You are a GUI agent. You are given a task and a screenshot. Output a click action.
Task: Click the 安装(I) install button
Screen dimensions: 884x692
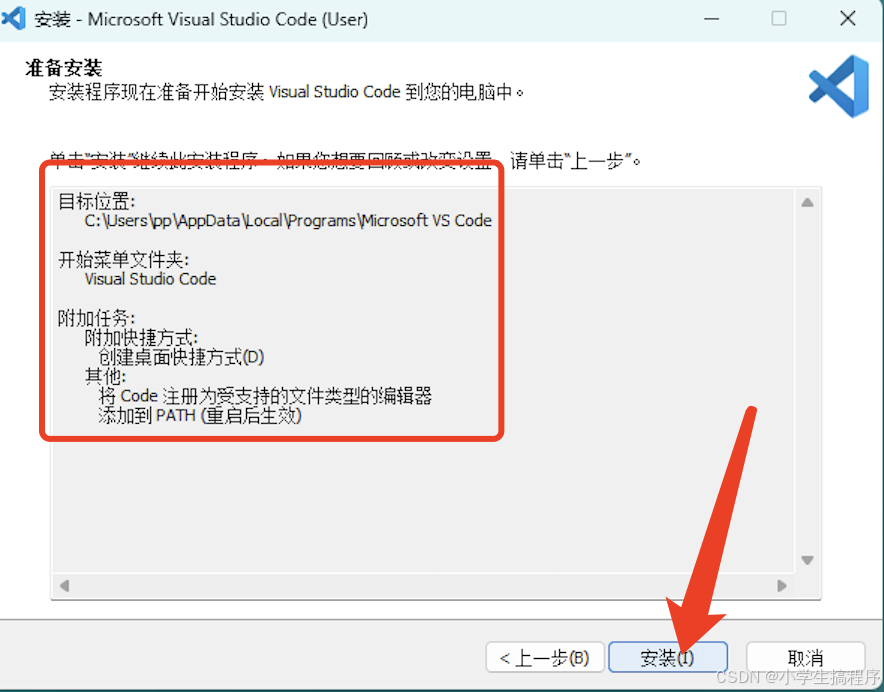click(x=668, y=658)
